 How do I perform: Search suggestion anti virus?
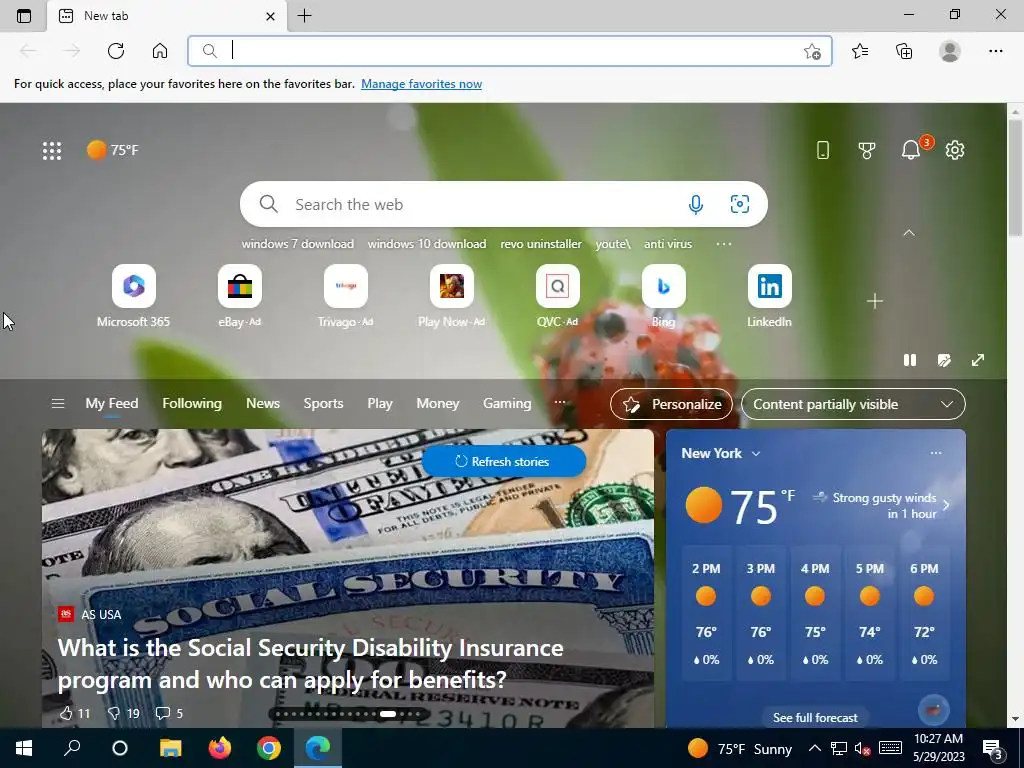[668, 244]
